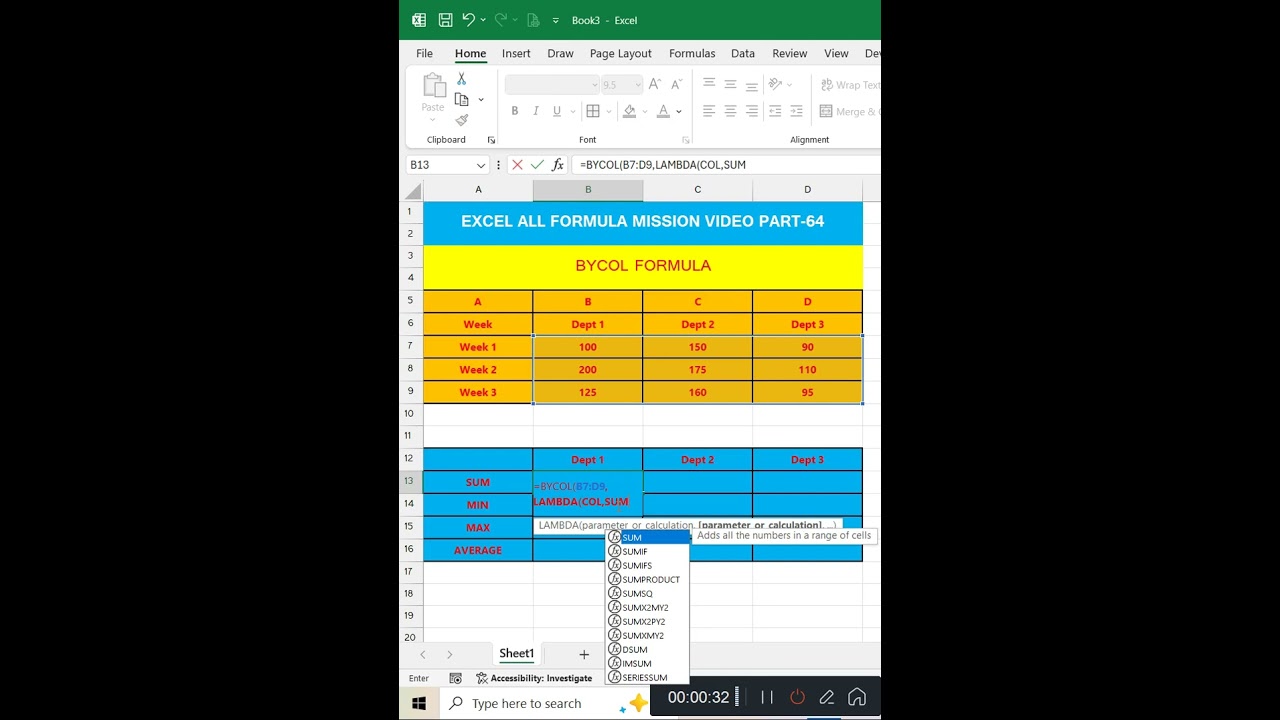This screenshot has height=720, width=1280.
Task: Bottom align the cell content
Action: point(751,84)
